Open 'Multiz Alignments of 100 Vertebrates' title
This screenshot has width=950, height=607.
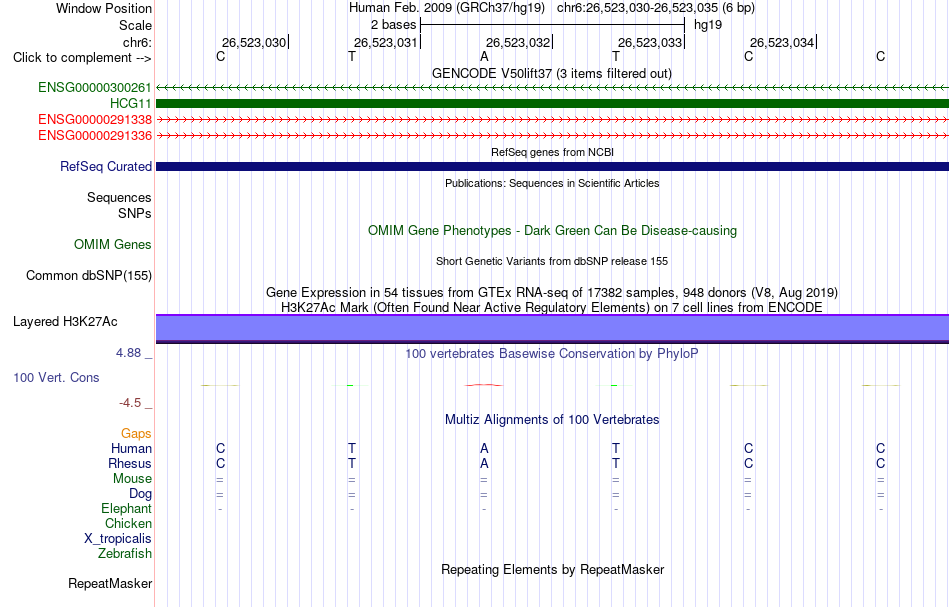[x=552, y=419]
